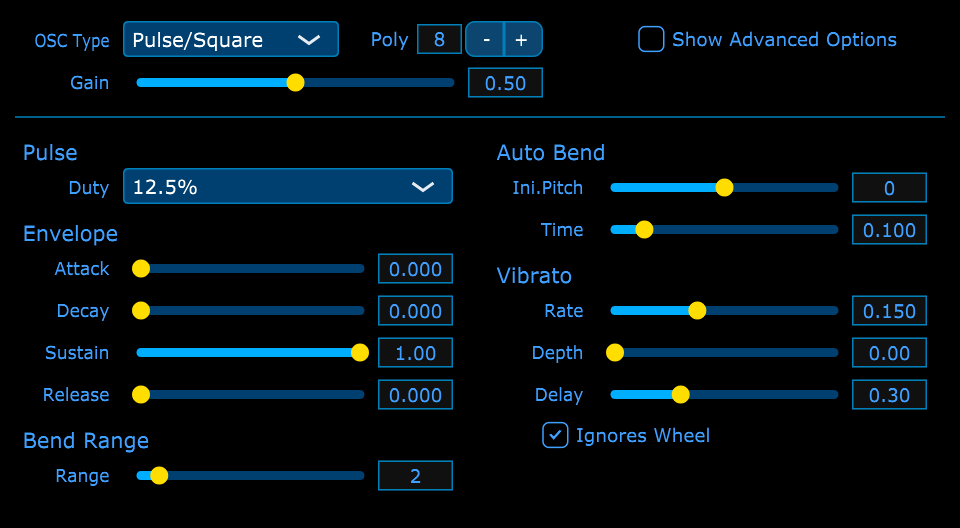Click the Release value field
Image resolution: width=960 pixels, height=528 pixels.
[415, 394]
